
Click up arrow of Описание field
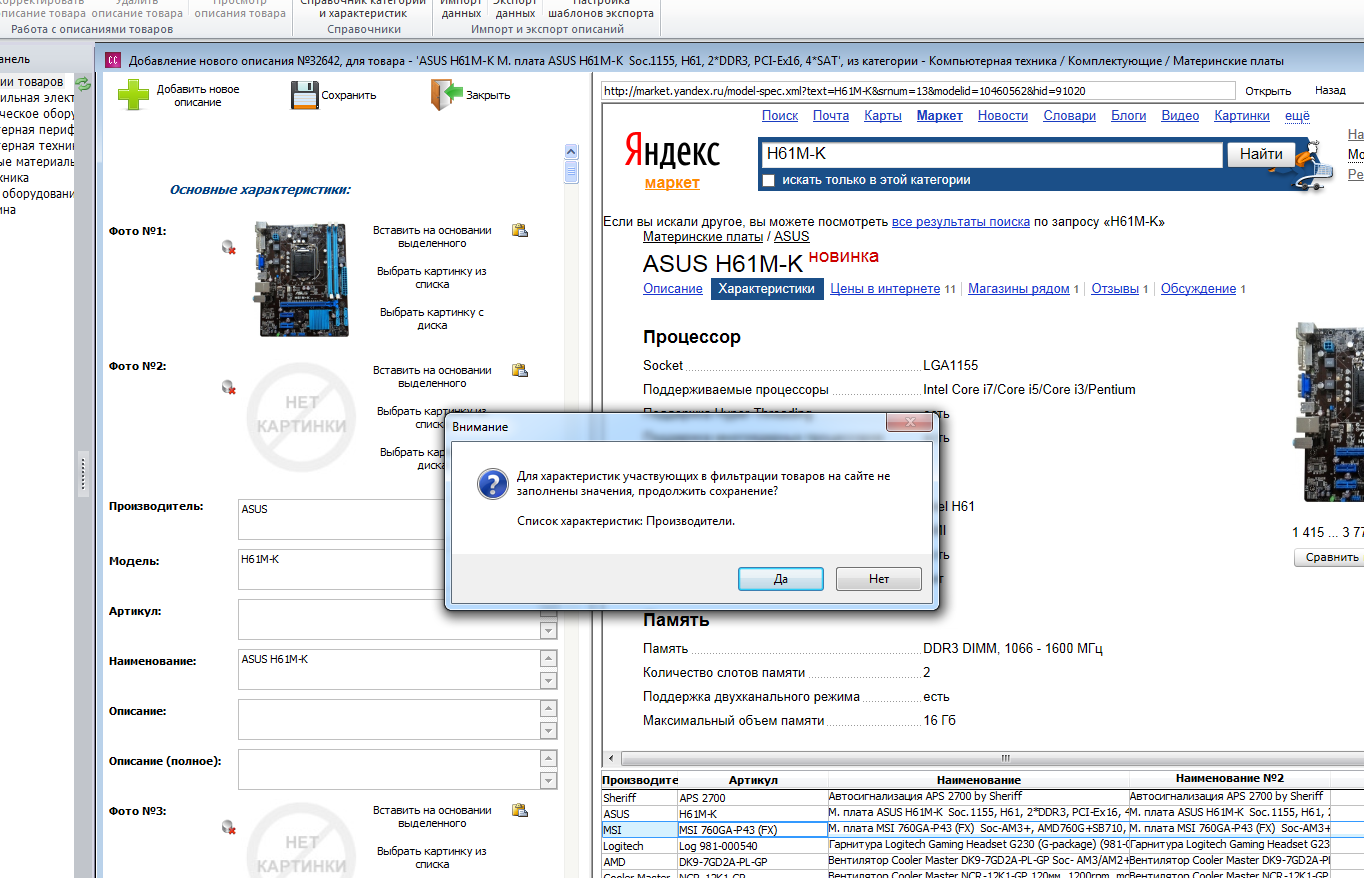(x=548, y=709)
